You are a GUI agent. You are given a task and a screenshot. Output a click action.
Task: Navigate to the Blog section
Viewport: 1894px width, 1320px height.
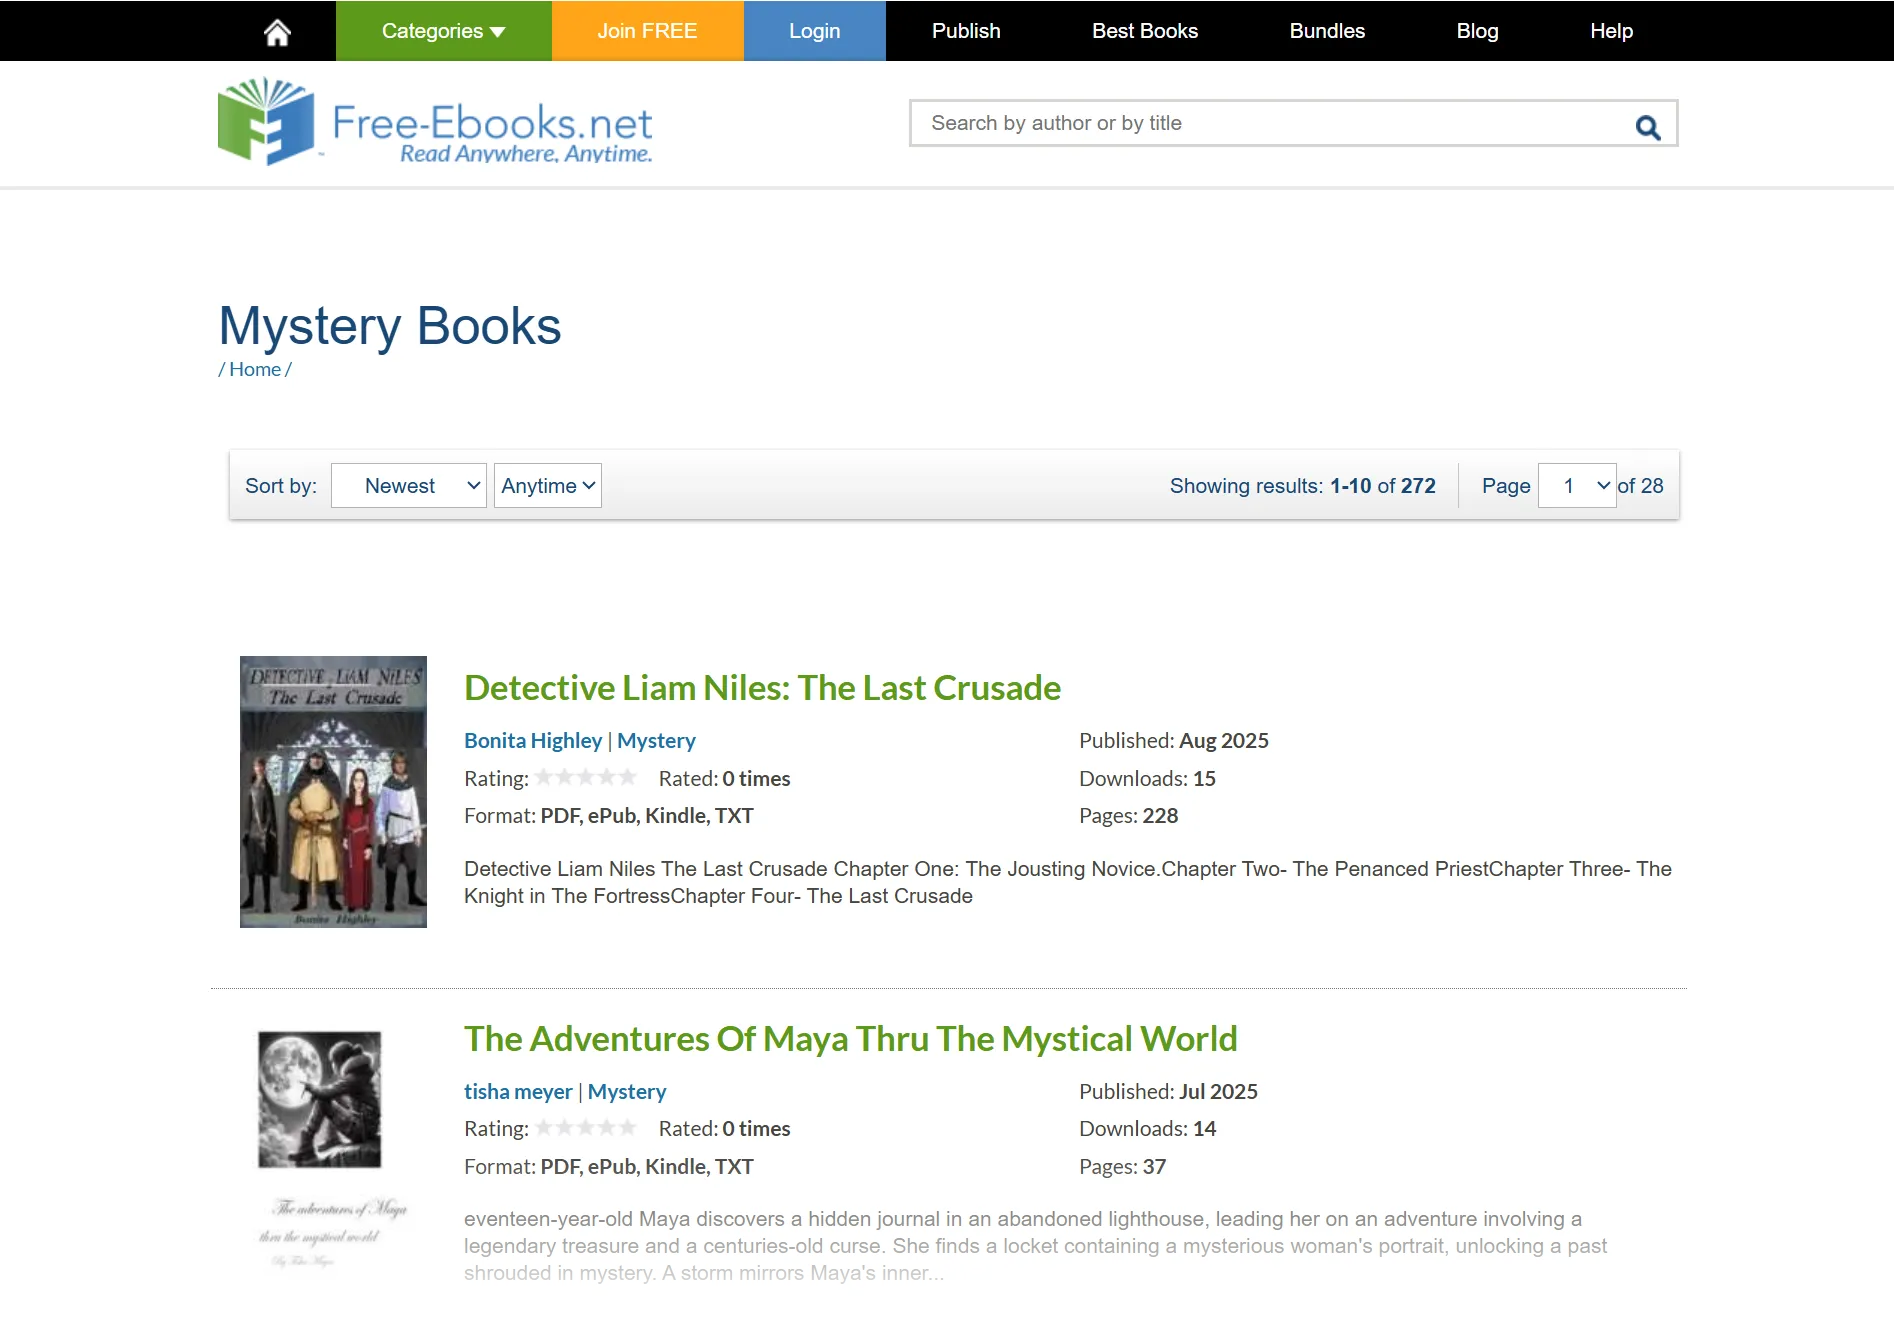[x=1477, y=30]
